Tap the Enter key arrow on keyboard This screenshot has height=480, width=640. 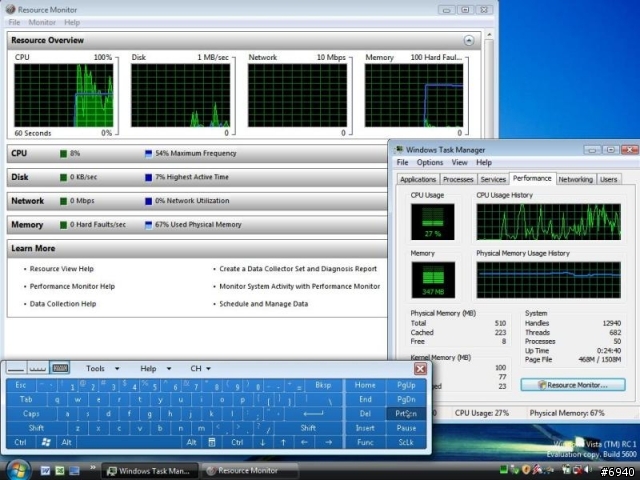click(313, 413)
